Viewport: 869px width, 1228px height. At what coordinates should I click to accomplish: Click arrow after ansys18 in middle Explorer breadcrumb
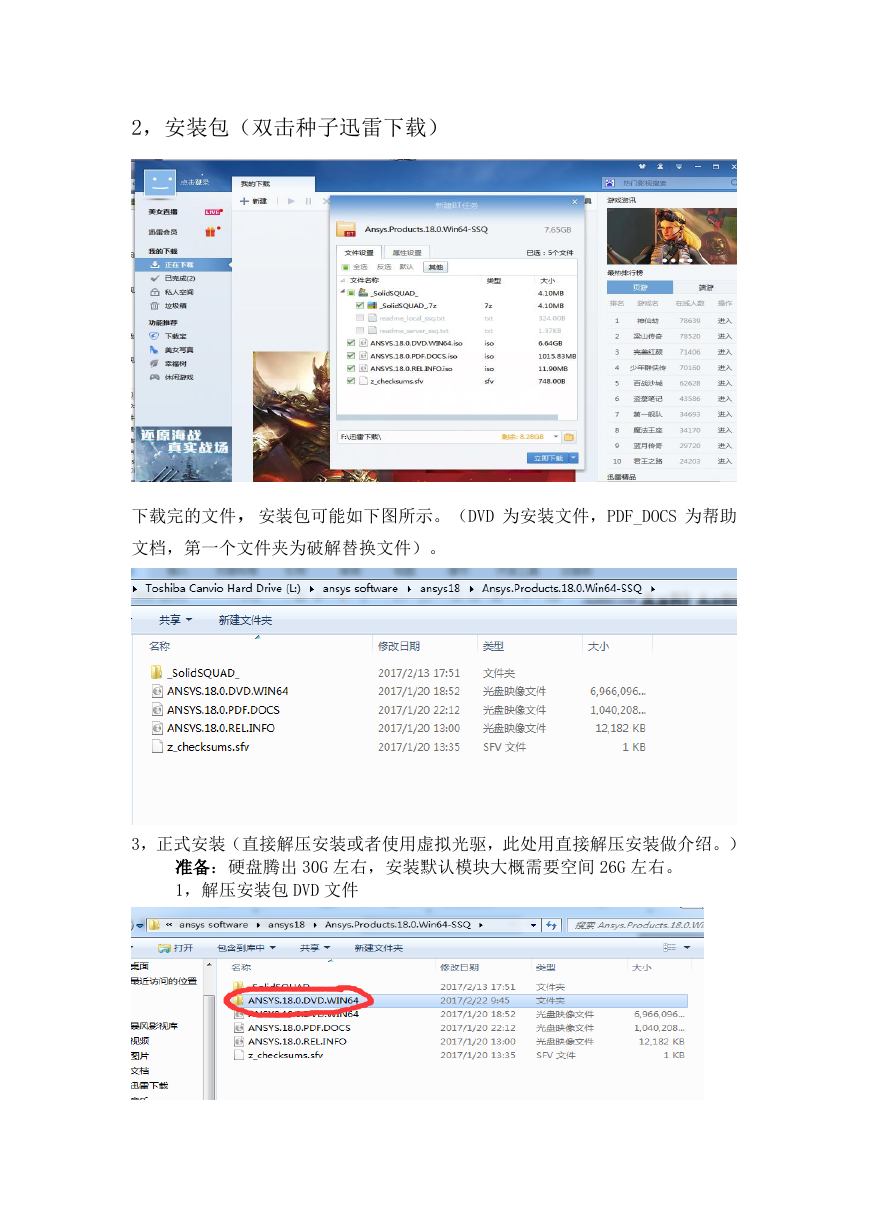[470, 588]
